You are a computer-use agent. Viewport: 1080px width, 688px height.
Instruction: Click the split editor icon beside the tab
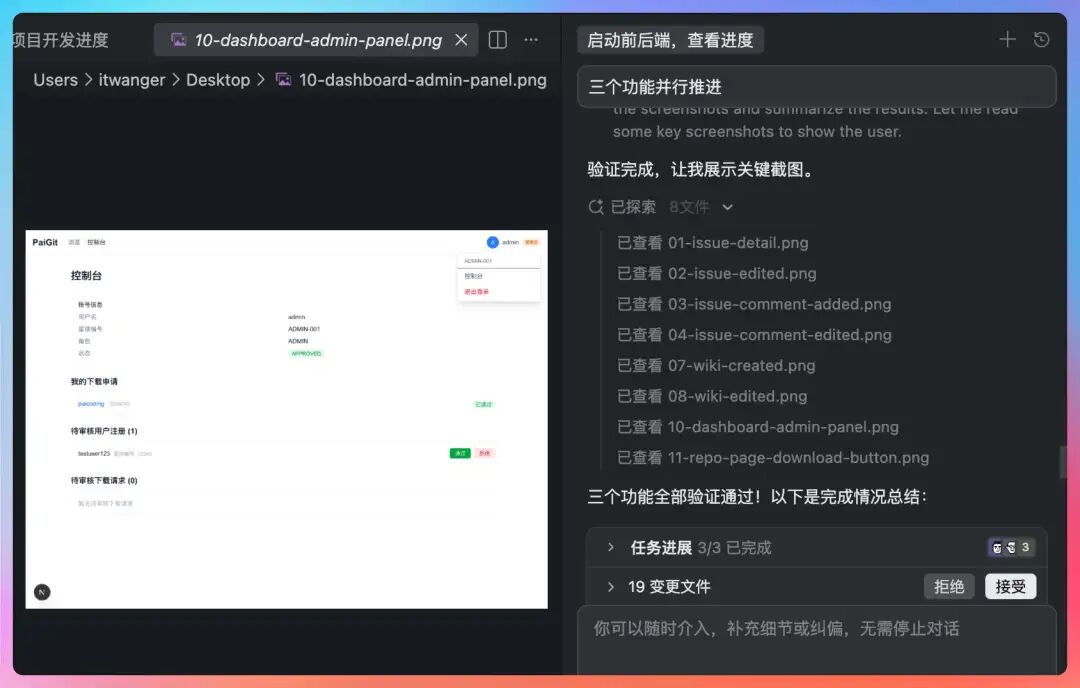(x=497, y=39)
